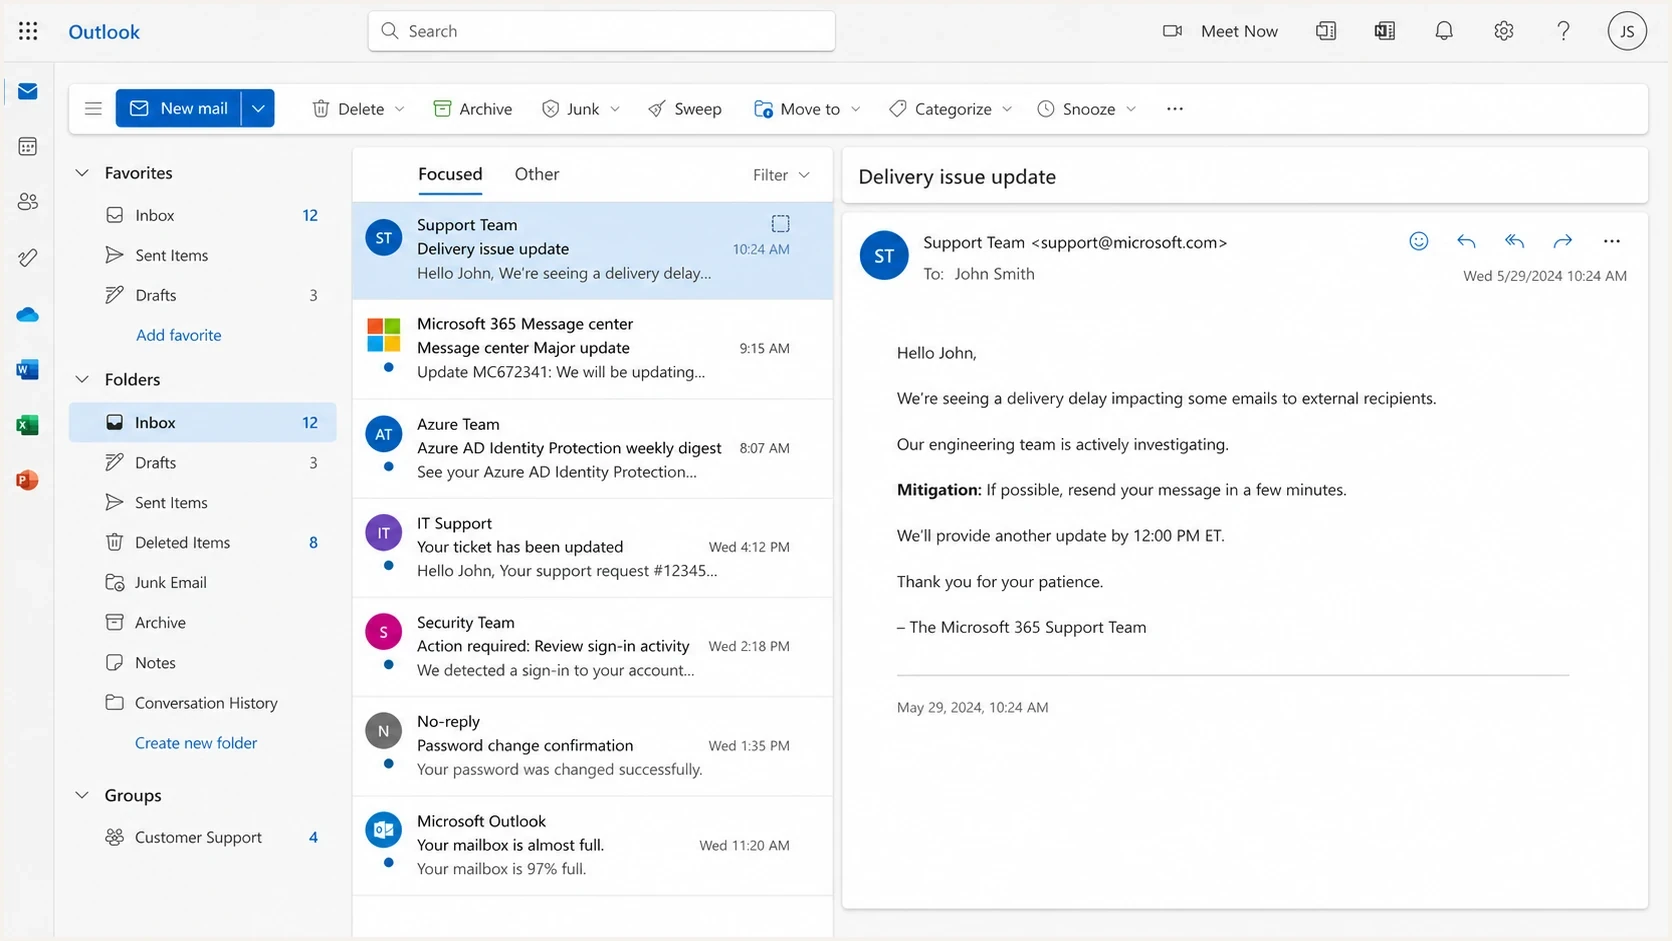Open the Archive folder in the Folders list

coord(202,622)
